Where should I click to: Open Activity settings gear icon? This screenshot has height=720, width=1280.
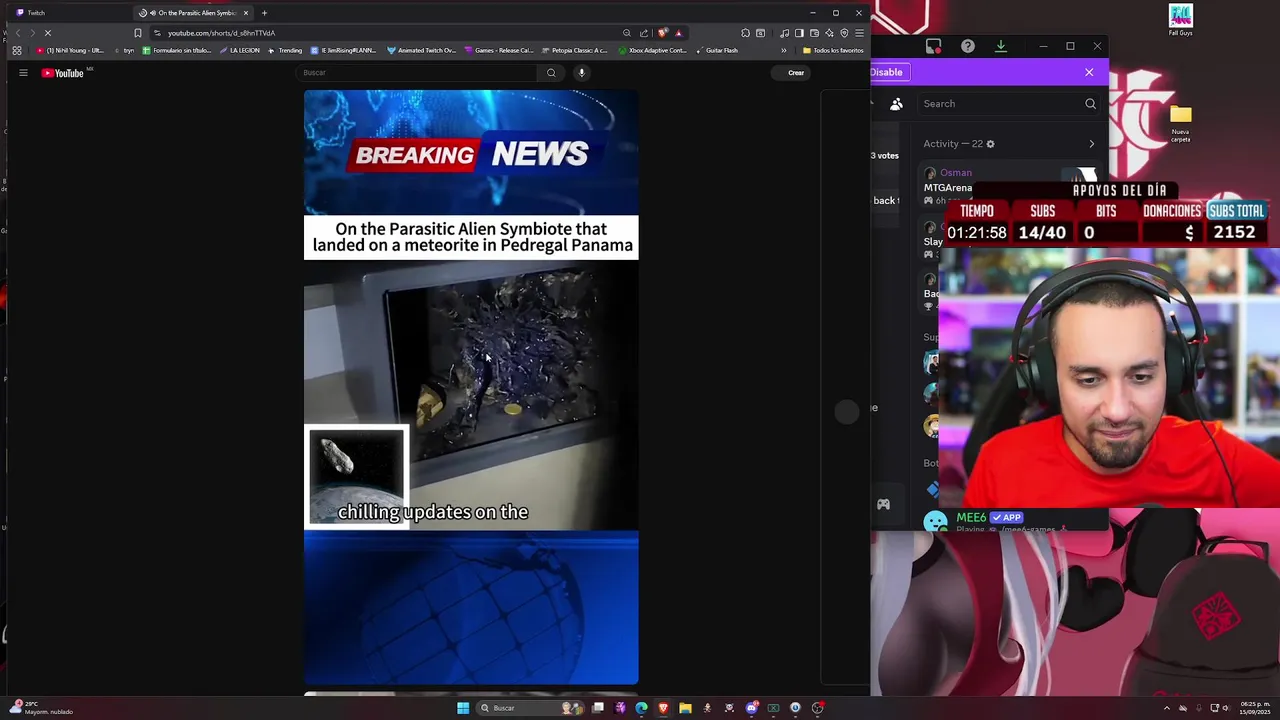pos(991,144)
